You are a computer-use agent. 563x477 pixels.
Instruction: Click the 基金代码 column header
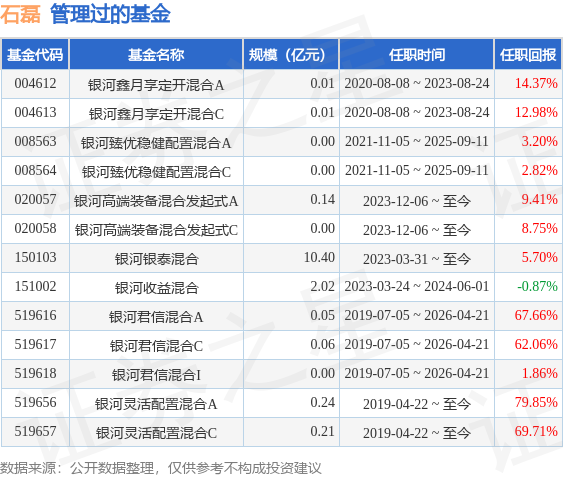[35, 55]
